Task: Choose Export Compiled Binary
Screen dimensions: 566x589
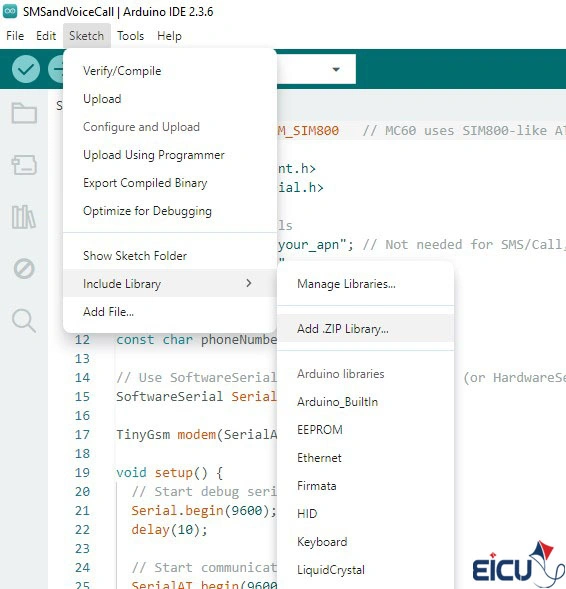Action: (170, 183)
